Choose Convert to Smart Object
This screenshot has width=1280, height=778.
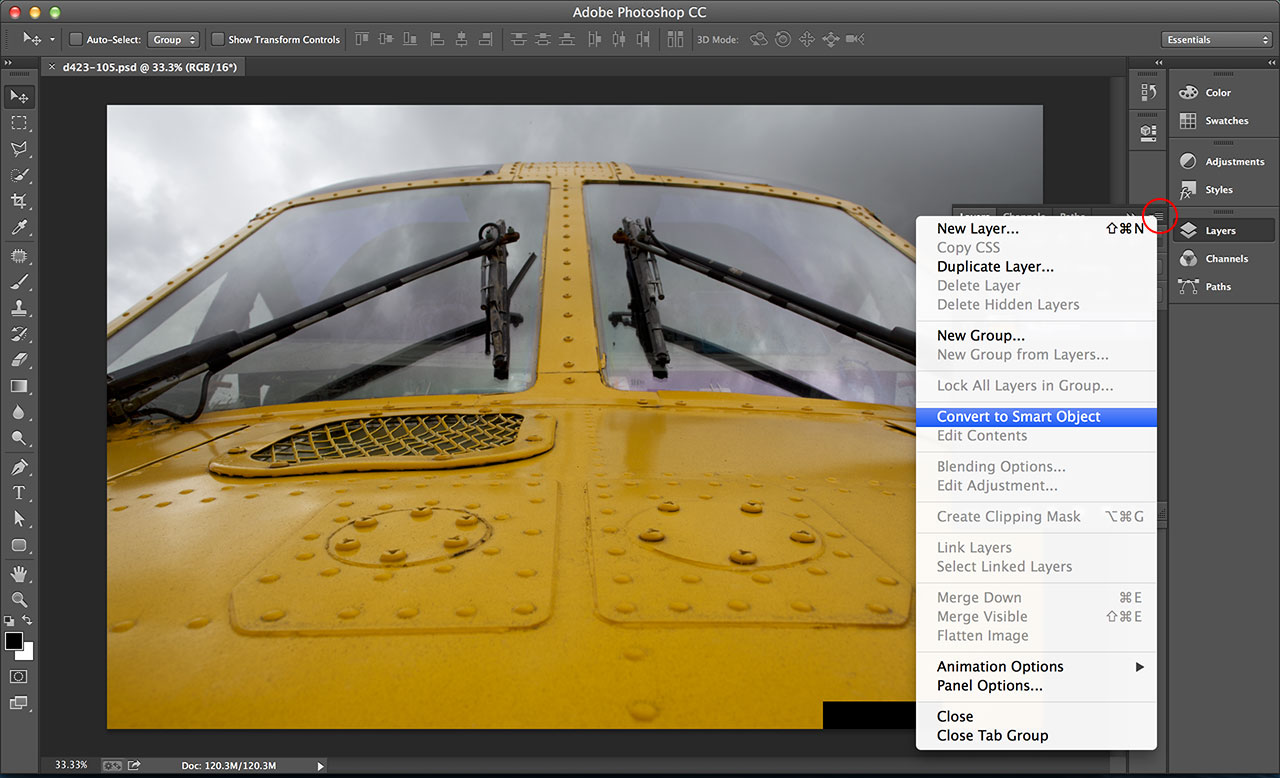tap(1018, 416)
